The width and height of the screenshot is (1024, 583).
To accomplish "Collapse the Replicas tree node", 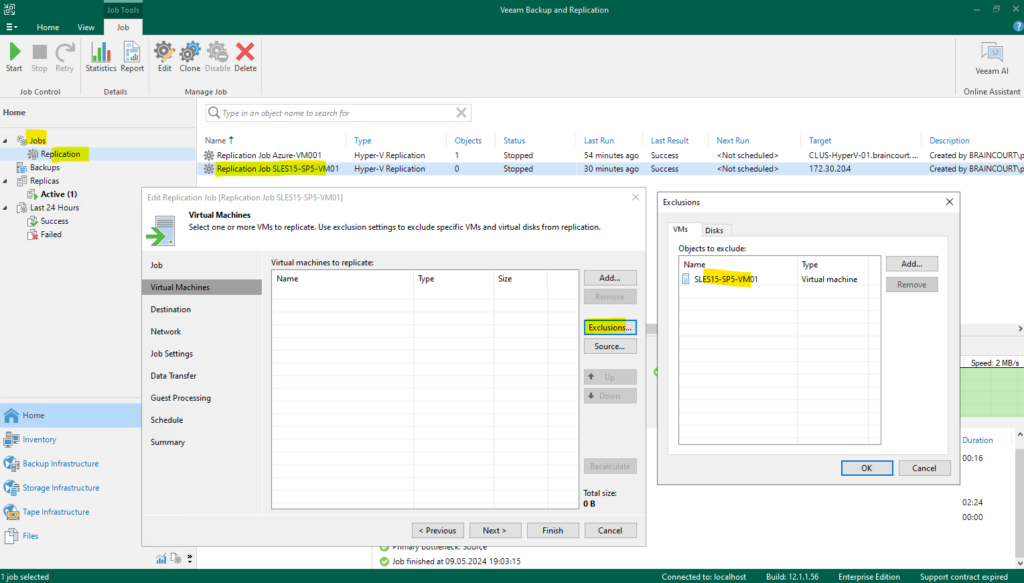I will (5, 181).
